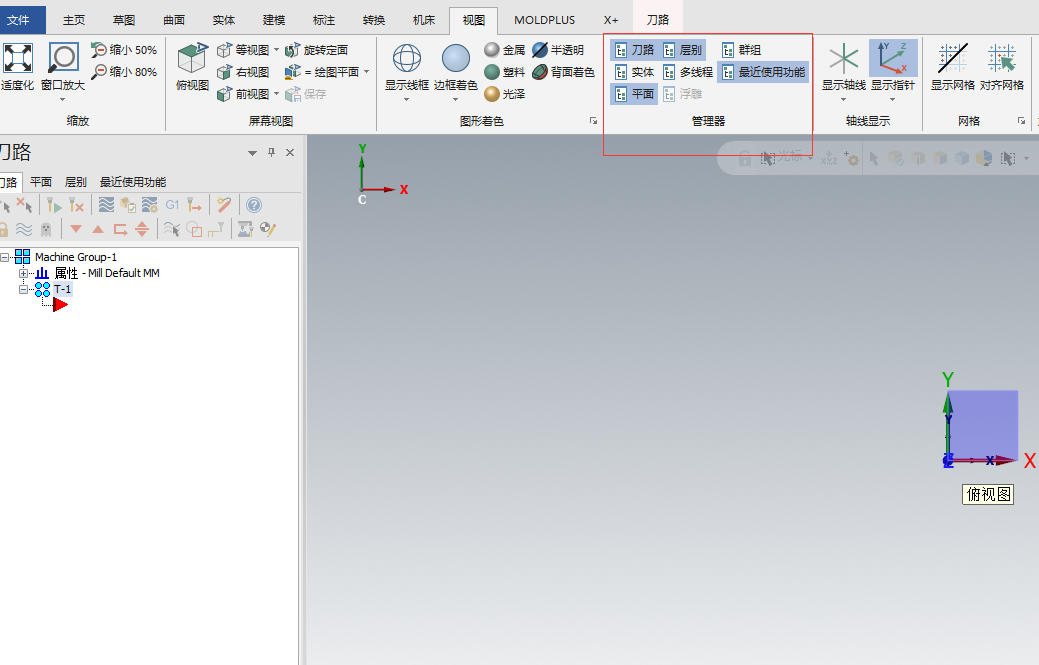Open the 平面 tab in the manager panel
The height and width of the screenshot is (665, 1039).
[40, 182]
